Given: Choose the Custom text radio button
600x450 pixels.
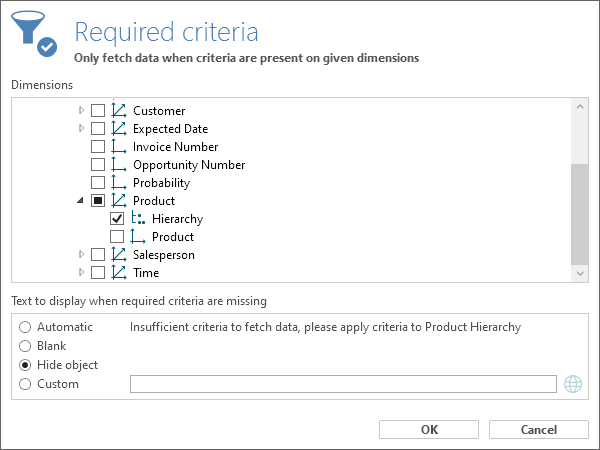Looking at the screenshot, I should click(25, 384).
